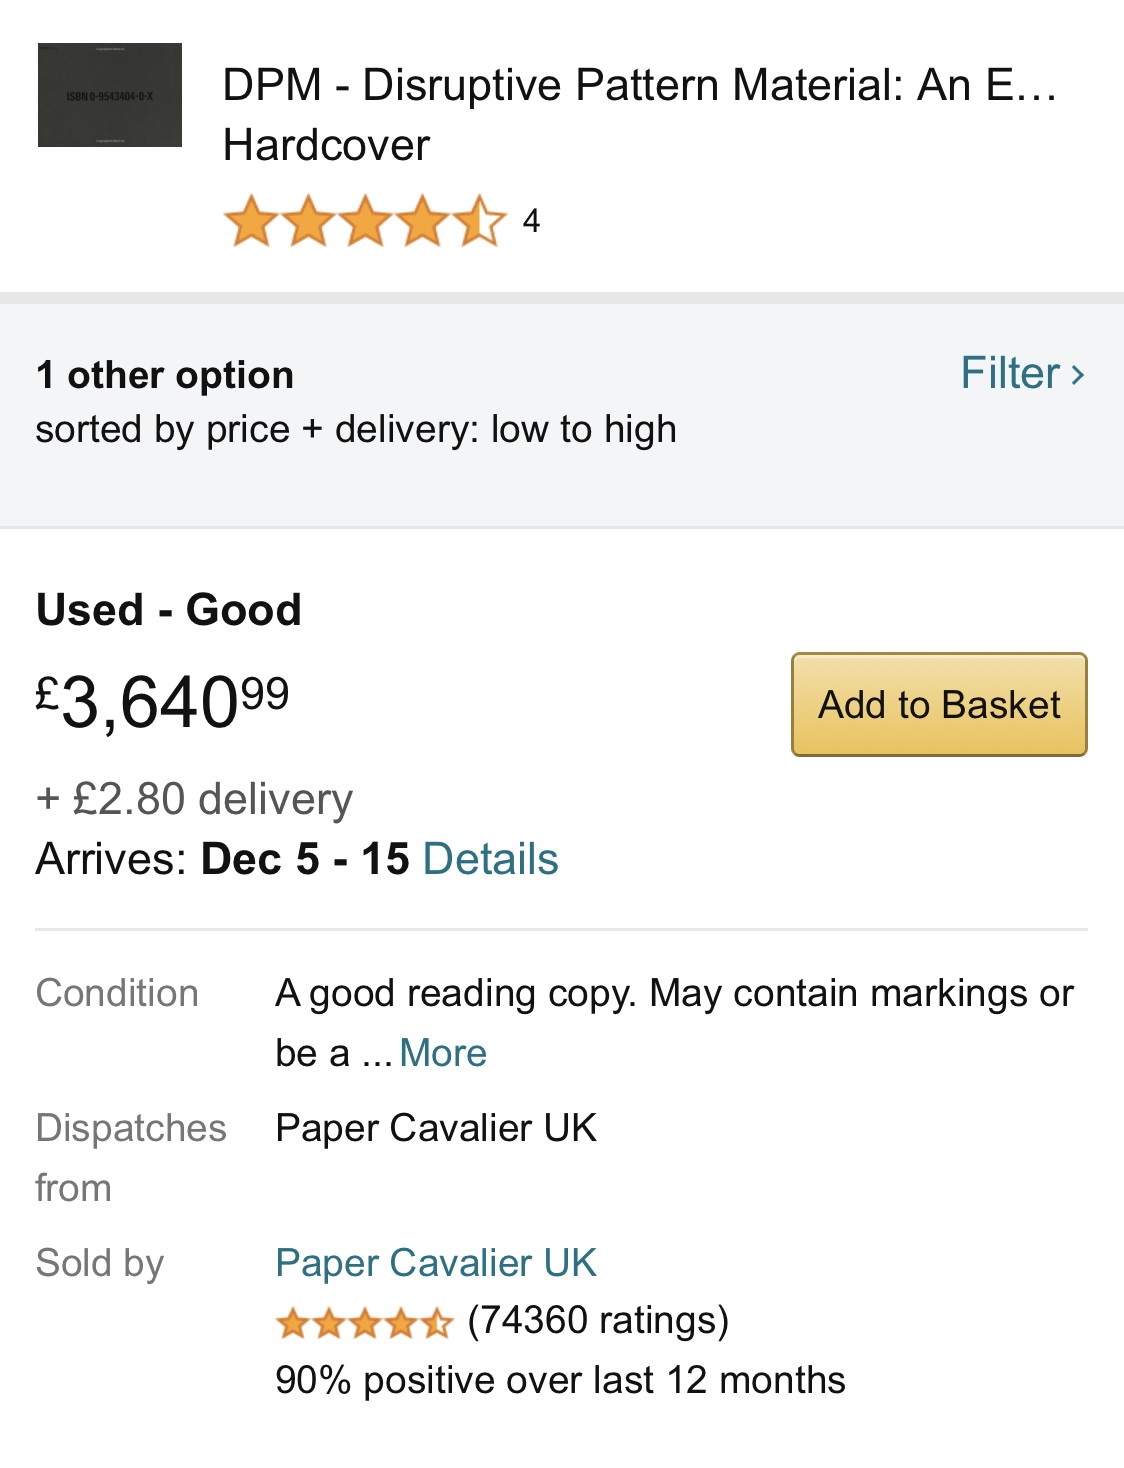Tap the product star rating icons
The width and height of the screenshot is (1124, 1468).
pyautogui.click(x=365, y=221)
